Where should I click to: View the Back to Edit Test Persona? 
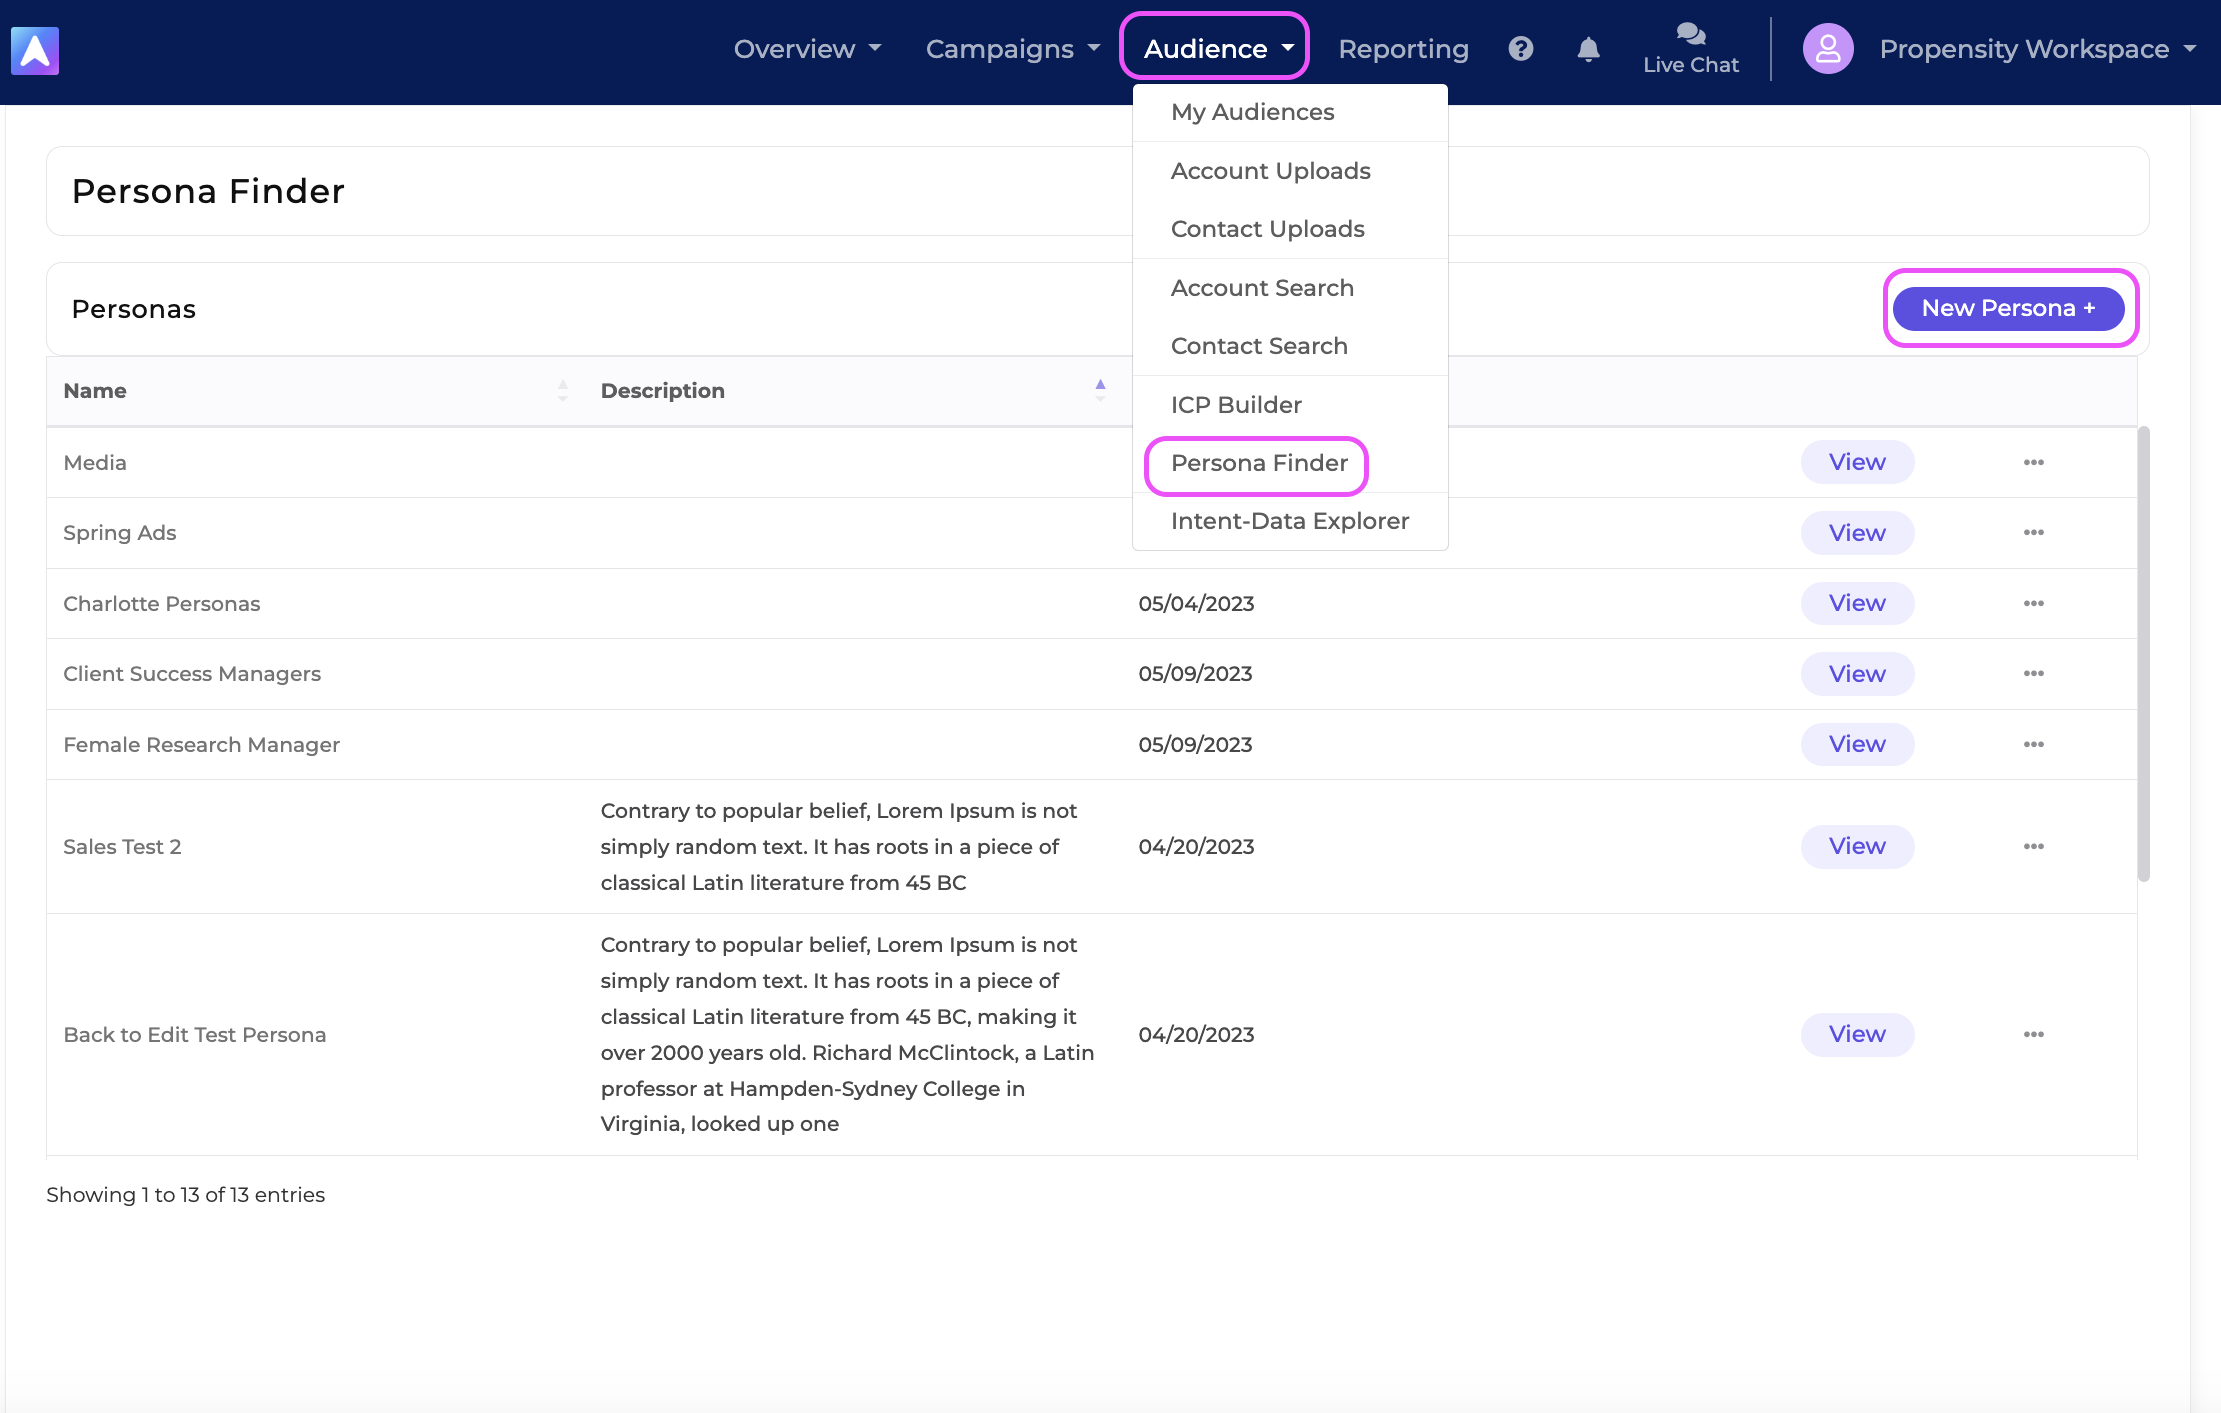(x=1857, y=1034)
